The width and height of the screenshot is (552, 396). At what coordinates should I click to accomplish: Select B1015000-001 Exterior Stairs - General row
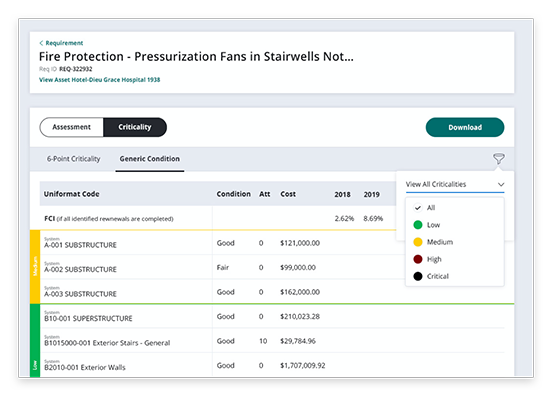coord(272,341)
